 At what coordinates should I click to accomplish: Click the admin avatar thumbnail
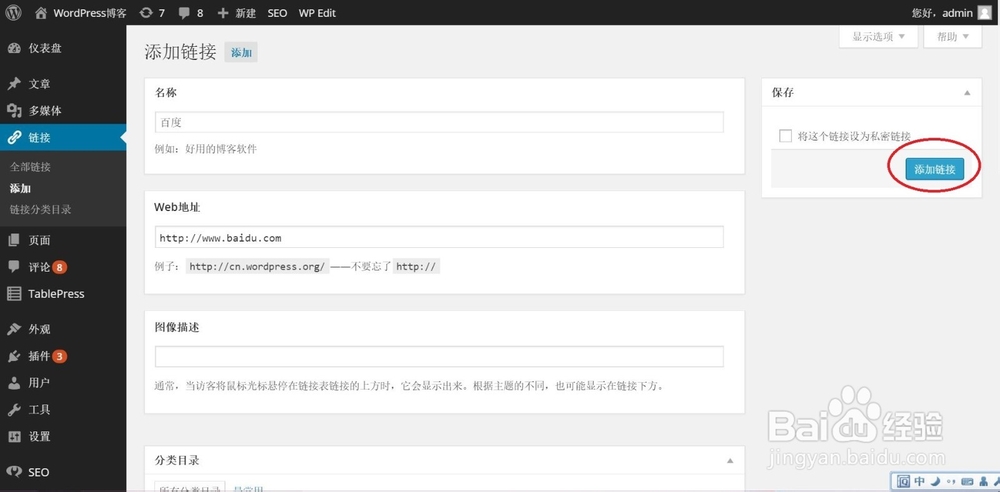(985, 13)
